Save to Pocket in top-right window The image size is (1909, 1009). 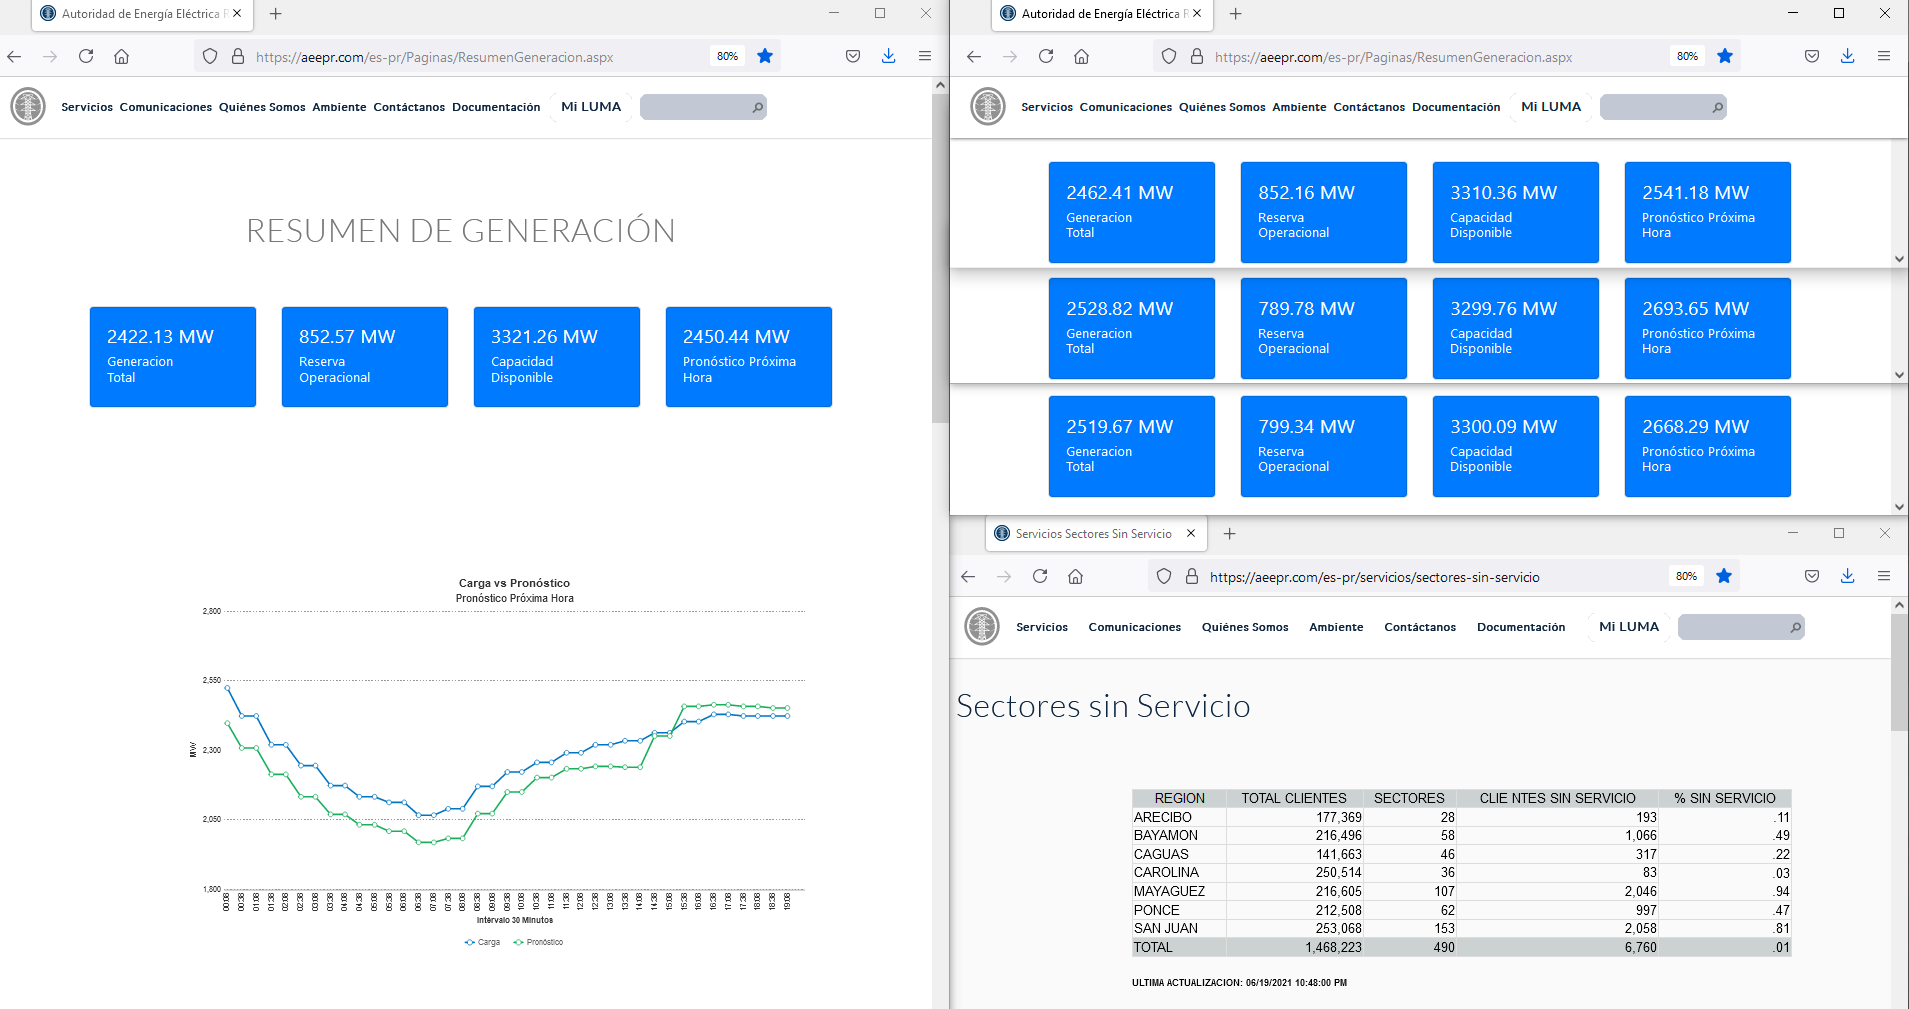1812,56
